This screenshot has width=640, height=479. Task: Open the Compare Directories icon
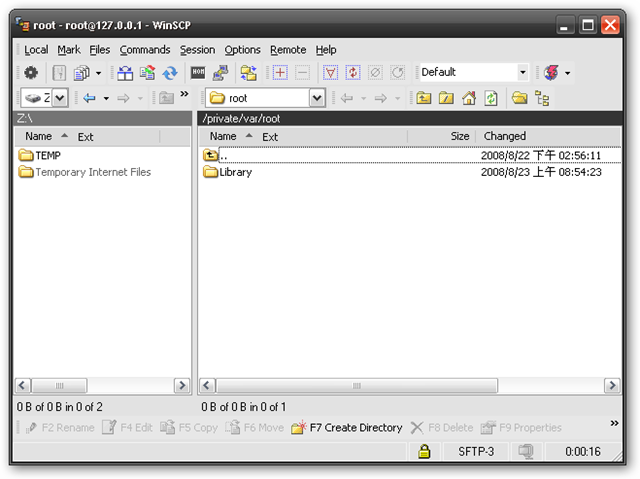pyautogui.click(x=125, y=73)
